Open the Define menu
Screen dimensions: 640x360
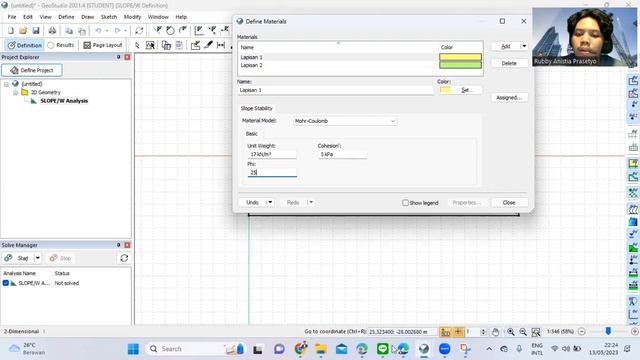tap(66, 17)
